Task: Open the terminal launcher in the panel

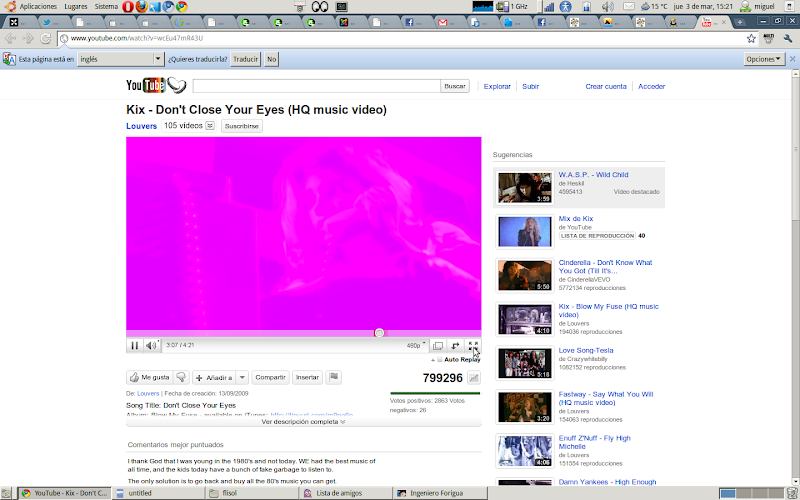Action: [341, 6]
